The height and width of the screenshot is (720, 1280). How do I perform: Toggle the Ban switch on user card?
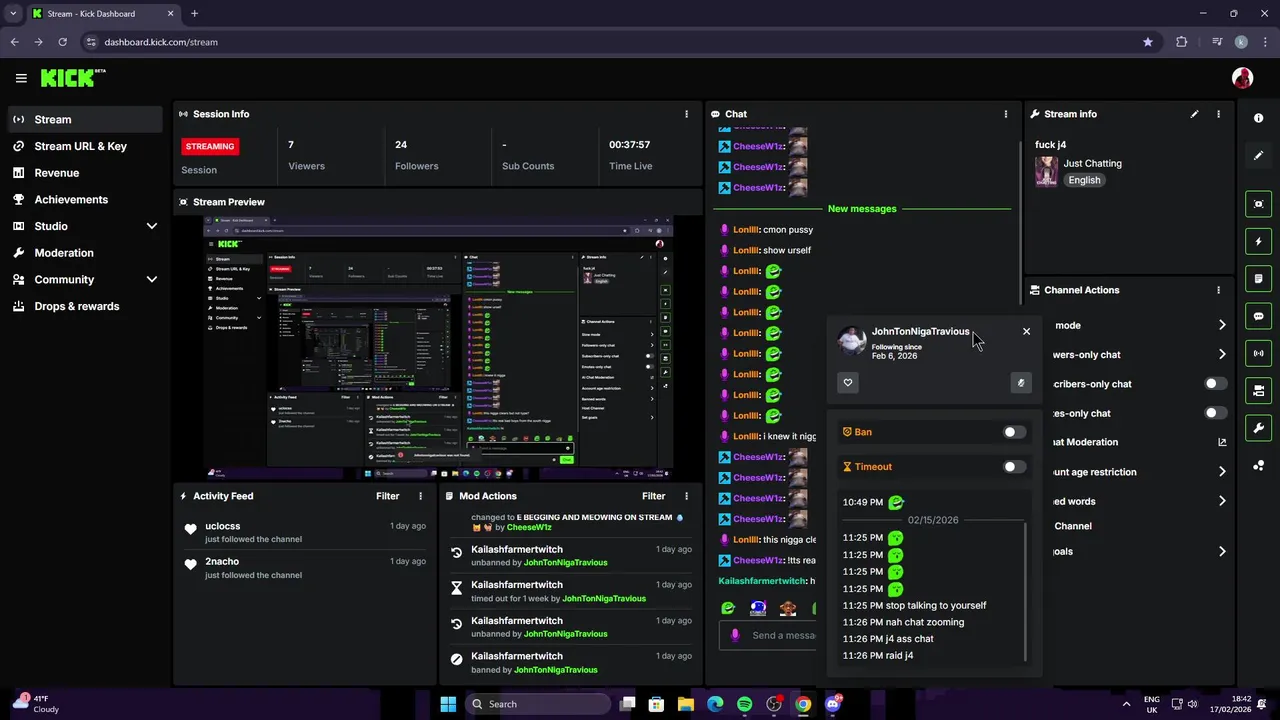[x=1014, y=432]
